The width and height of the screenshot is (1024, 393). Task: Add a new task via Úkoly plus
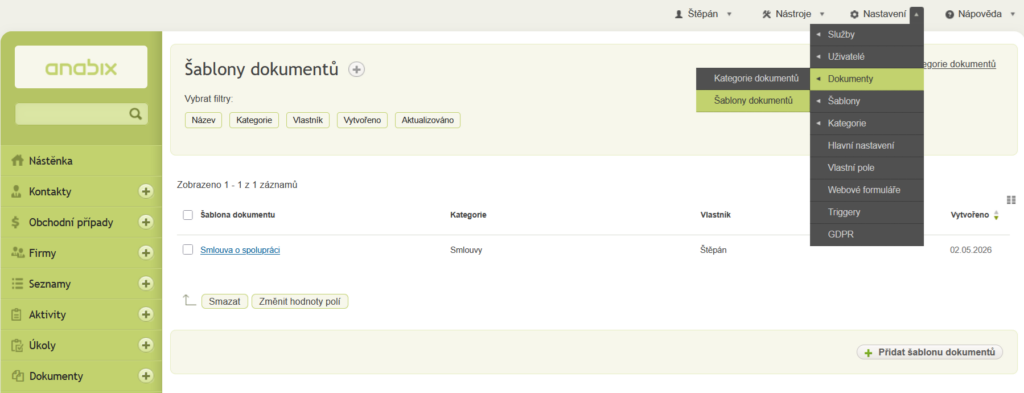146,345
